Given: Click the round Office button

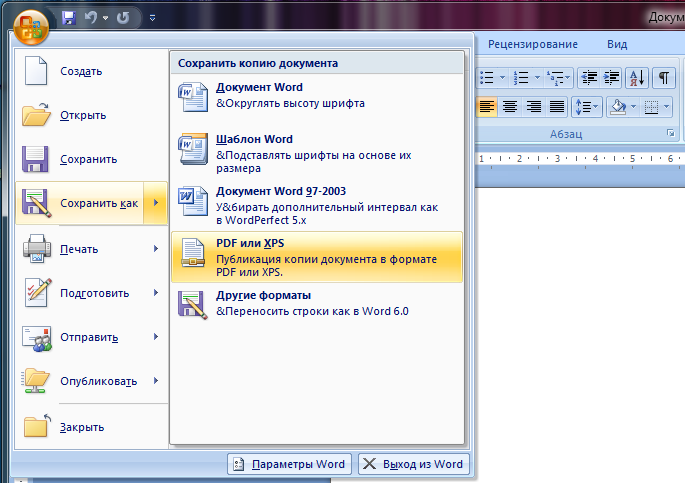Looking at the screenshot, I should pos(31,27).
